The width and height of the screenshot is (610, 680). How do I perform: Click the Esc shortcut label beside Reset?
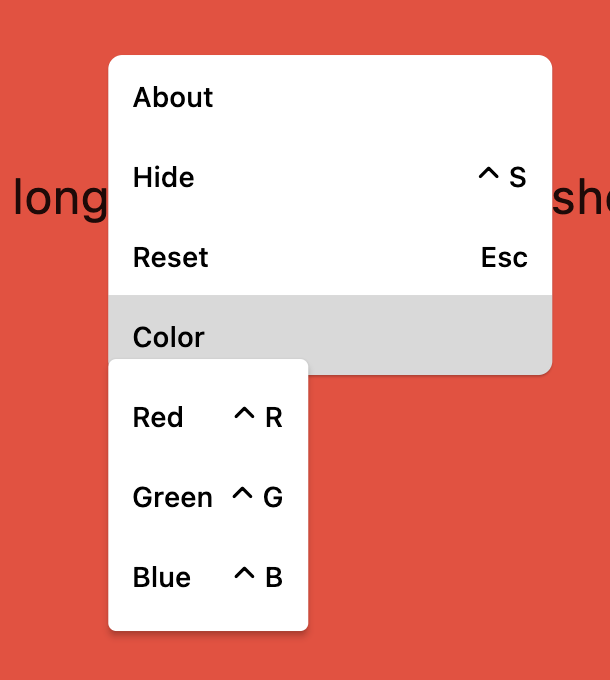click(x=504, y=257)
